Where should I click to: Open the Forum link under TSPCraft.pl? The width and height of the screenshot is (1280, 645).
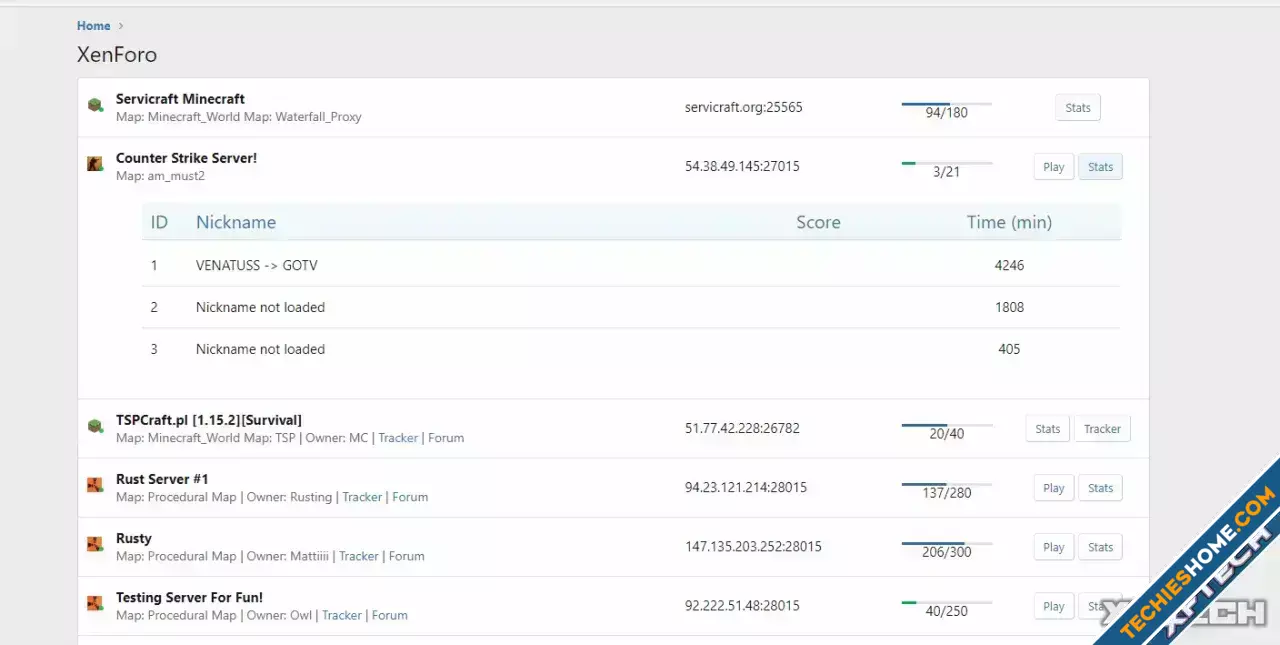(446, 438)
